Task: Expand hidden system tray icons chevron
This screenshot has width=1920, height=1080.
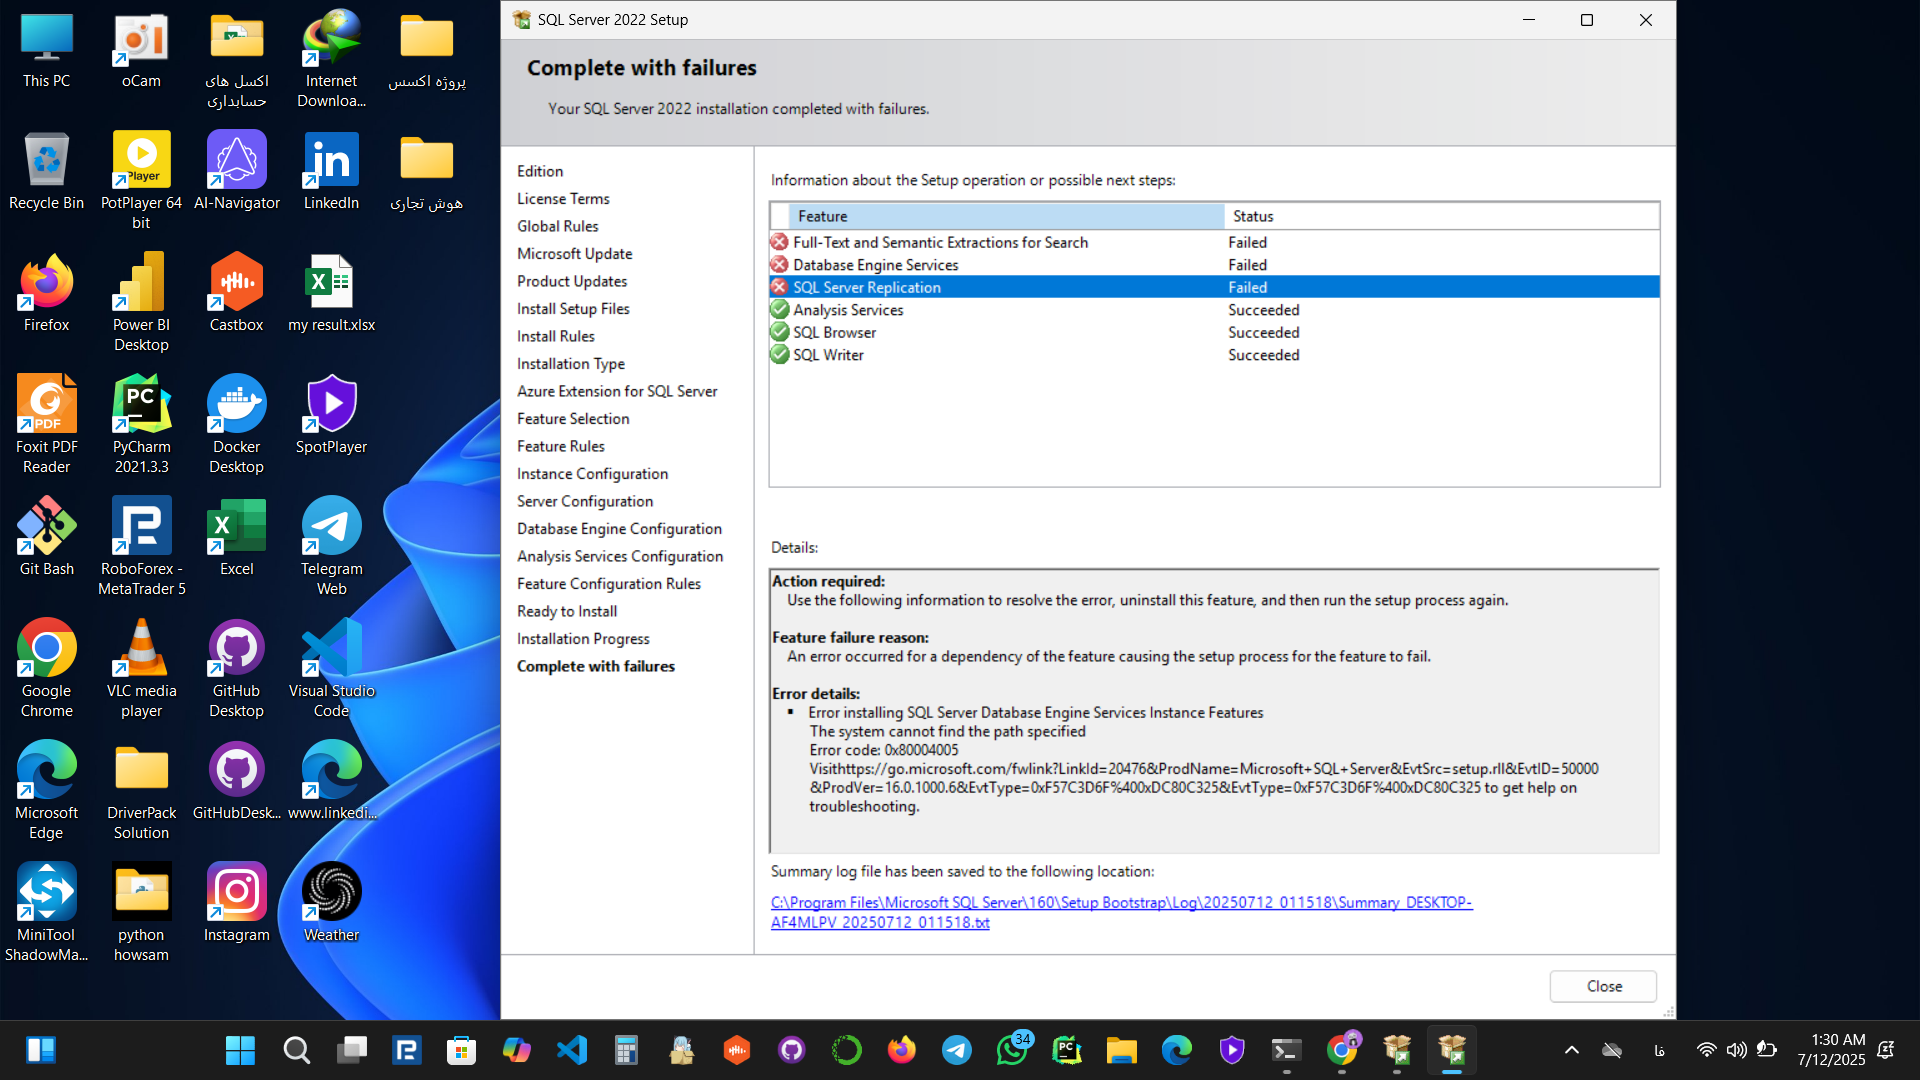Action: (1572, 1050)
